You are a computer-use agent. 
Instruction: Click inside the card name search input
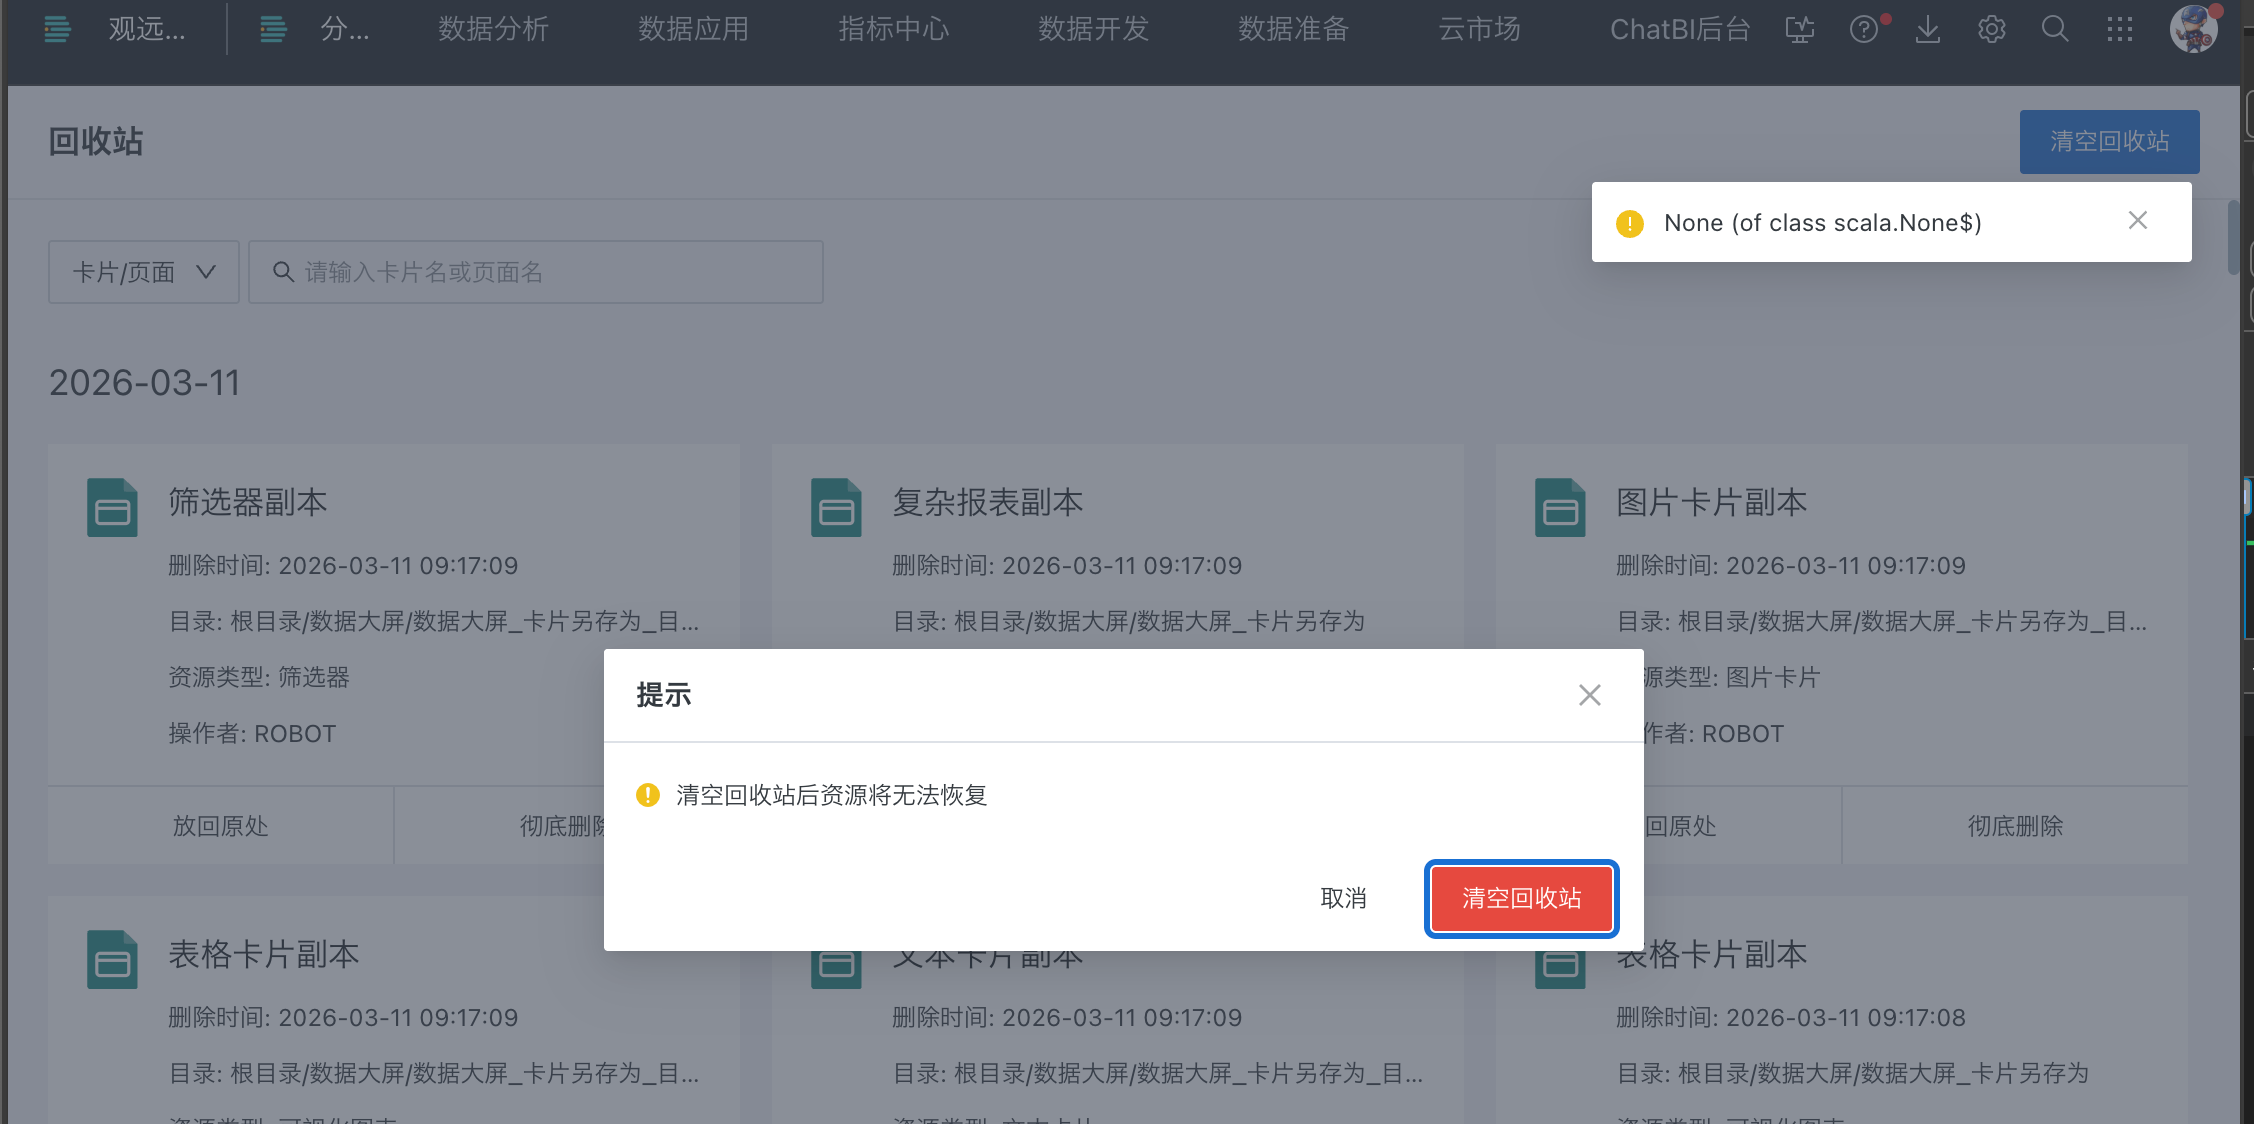(537, 271)
